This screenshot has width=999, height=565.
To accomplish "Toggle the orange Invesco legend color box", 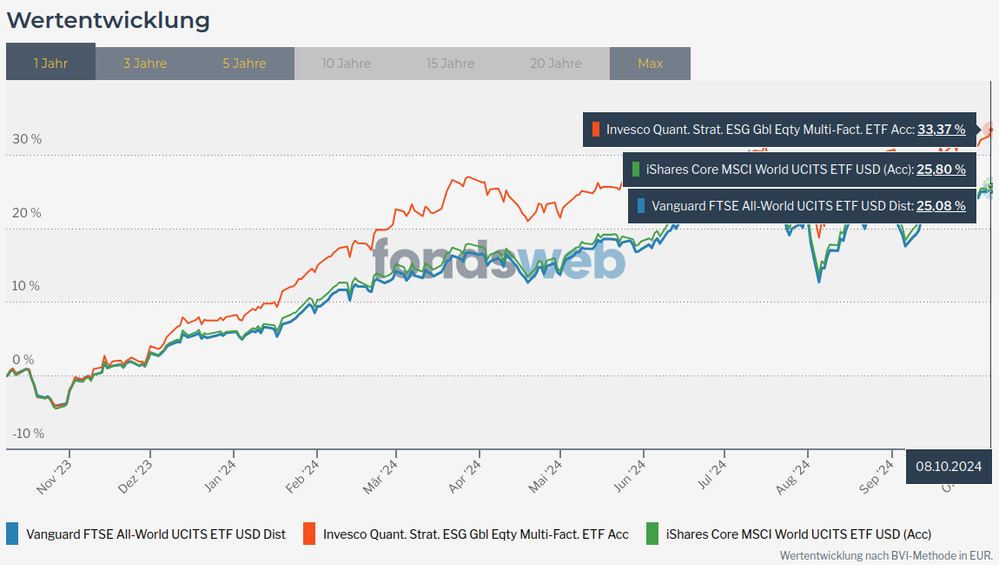I will (309, 534).
